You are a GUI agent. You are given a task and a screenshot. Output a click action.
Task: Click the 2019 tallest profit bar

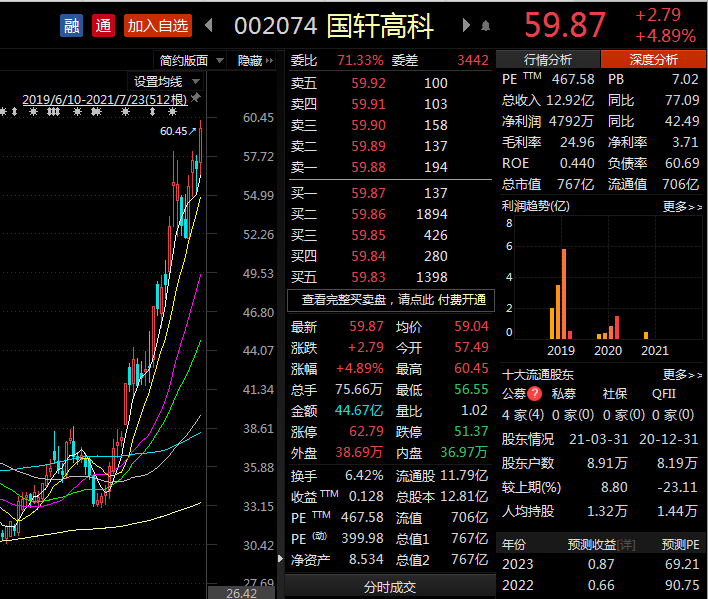[564, 293]
